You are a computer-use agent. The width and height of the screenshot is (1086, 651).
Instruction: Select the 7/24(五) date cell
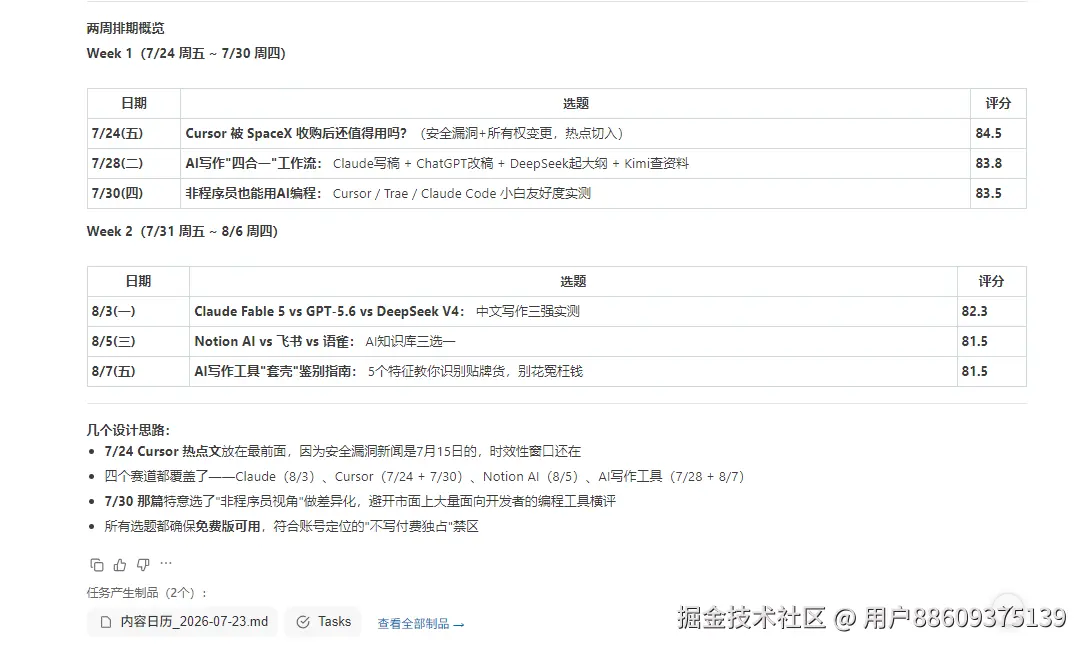(134, 133)
